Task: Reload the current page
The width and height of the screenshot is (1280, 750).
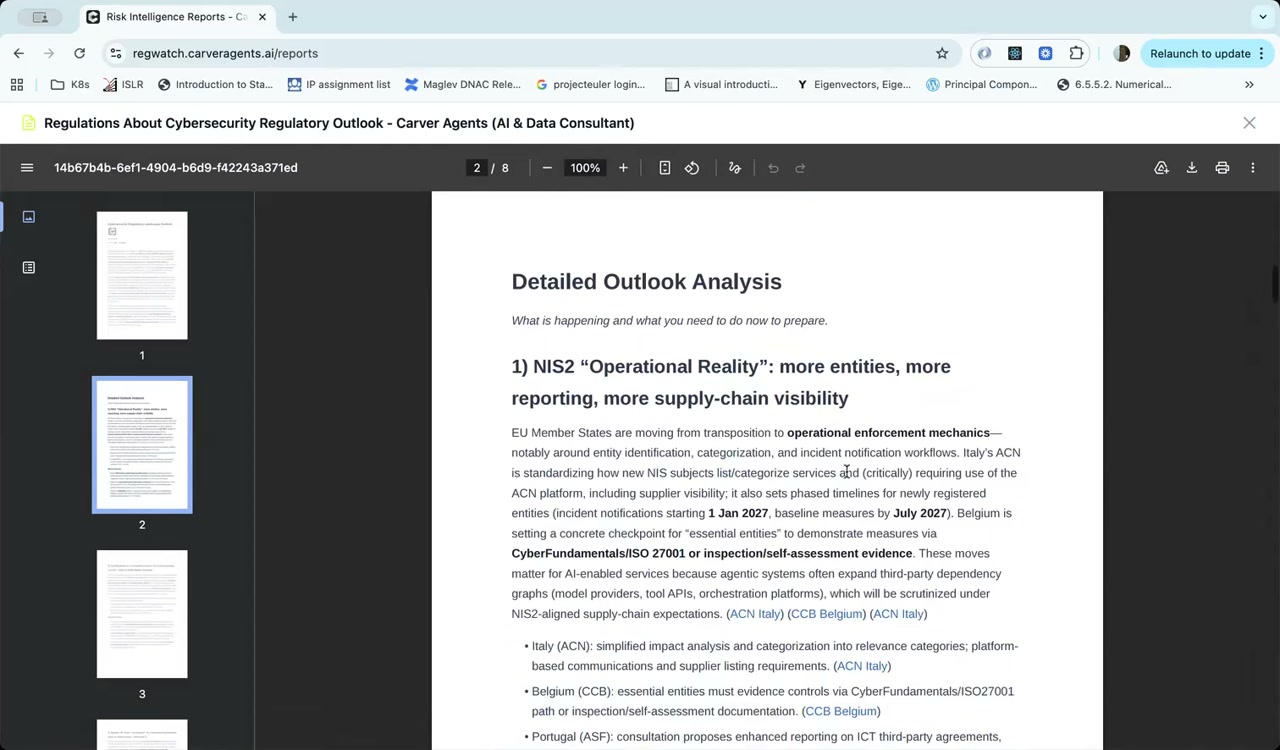Action: (x=79, y=53)
